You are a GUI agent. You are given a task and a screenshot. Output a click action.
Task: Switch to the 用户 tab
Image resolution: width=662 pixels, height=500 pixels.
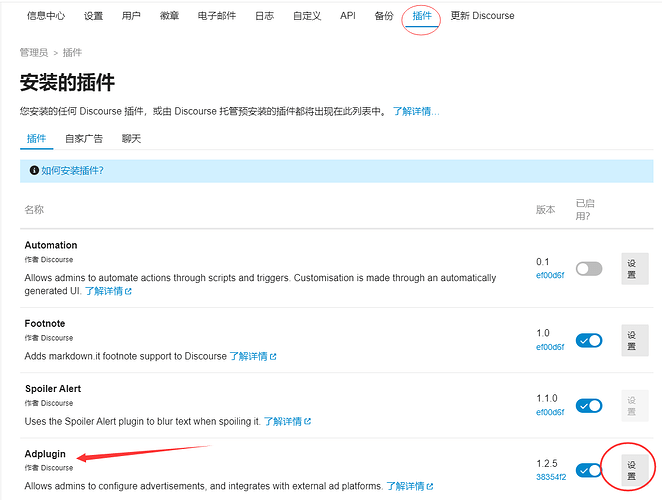click(131, 16)
